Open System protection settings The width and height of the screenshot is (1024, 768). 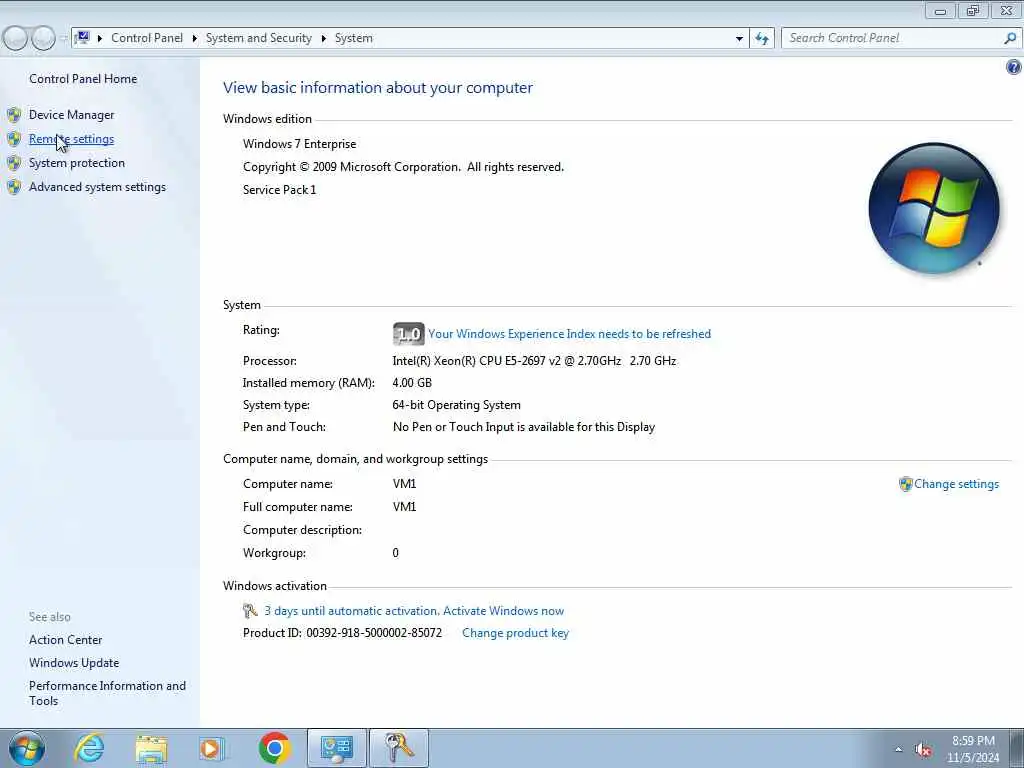[76, 163]
